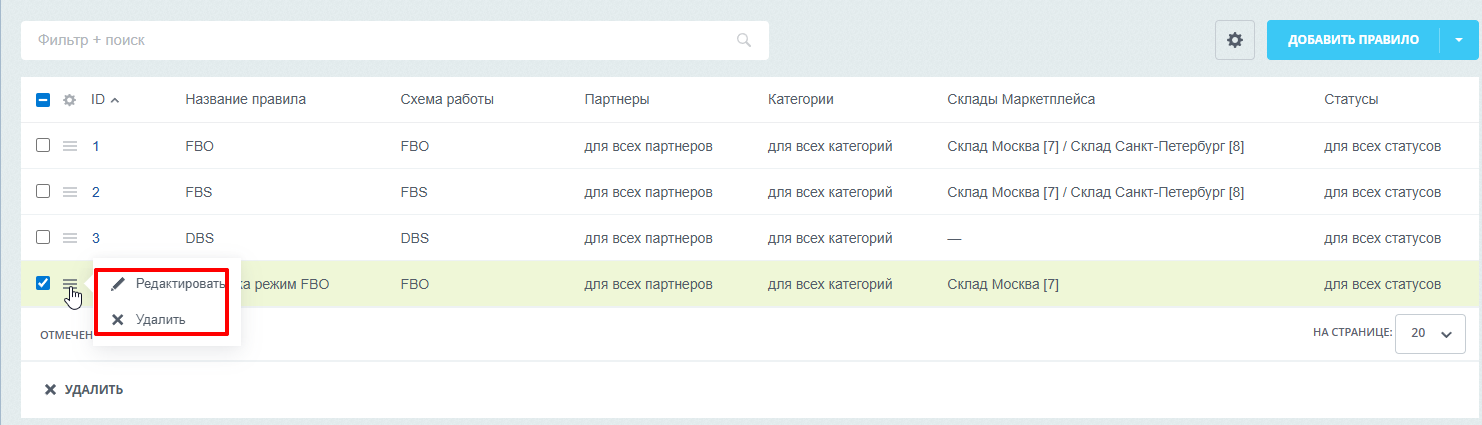Toggle the select-all checkbox in table header
1482x425 pixels.
(43, 100)
